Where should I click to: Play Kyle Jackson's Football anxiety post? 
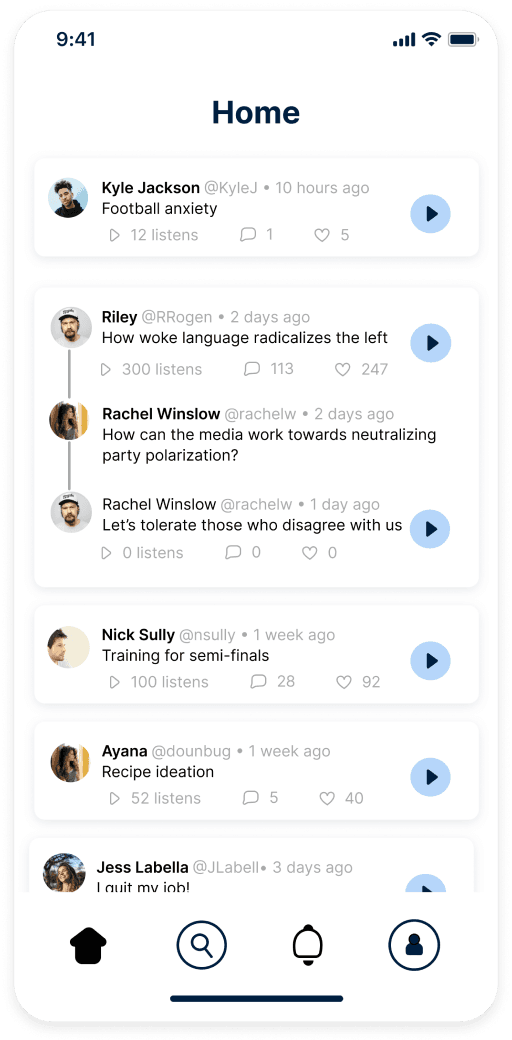[x=430, y=214]
